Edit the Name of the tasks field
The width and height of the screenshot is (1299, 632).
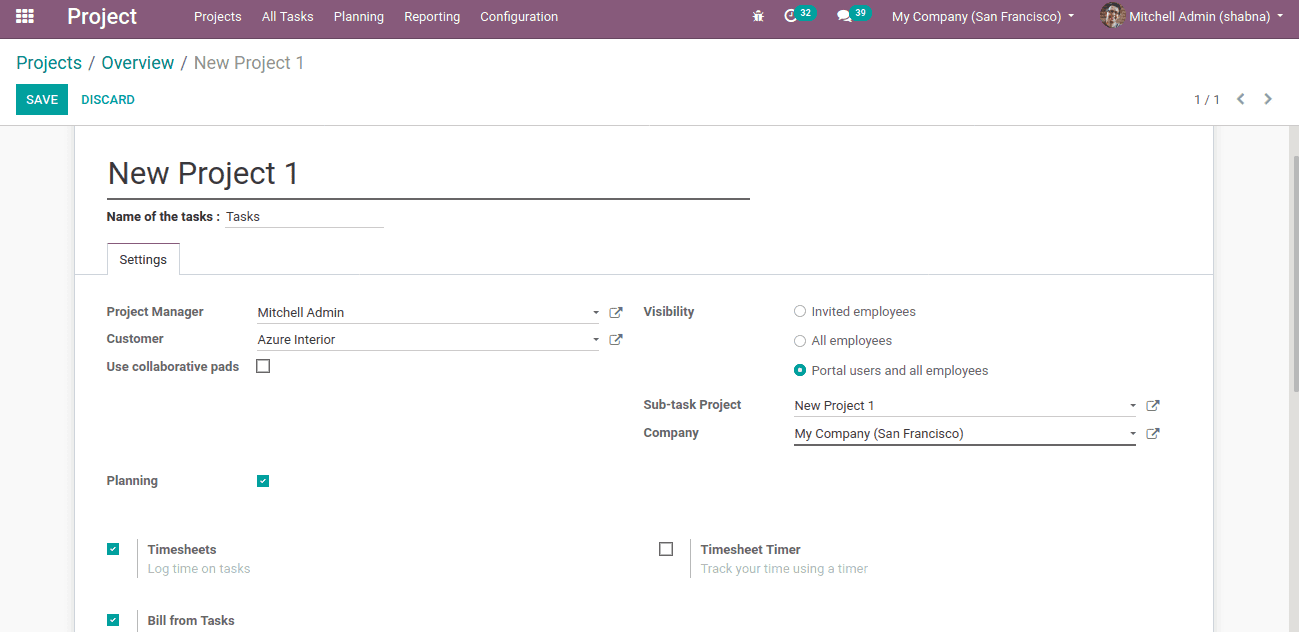304,216
